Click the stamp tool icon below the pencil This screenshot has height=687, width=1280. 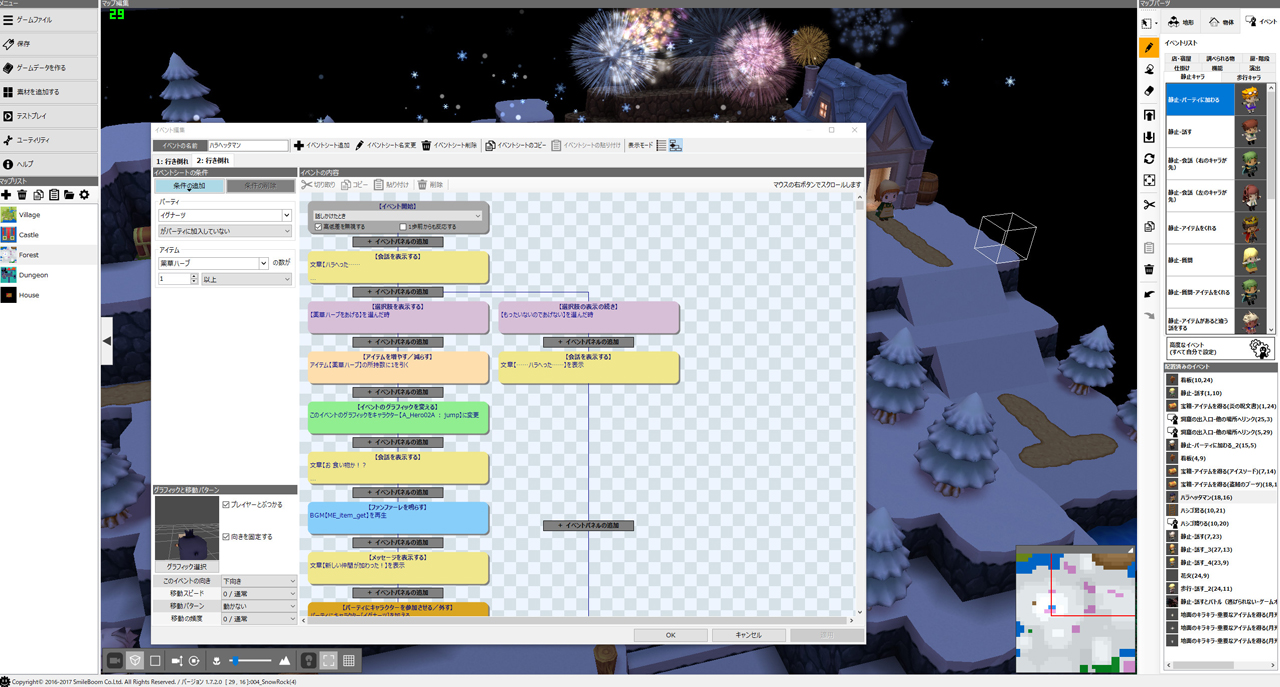tap(1149, 69)
